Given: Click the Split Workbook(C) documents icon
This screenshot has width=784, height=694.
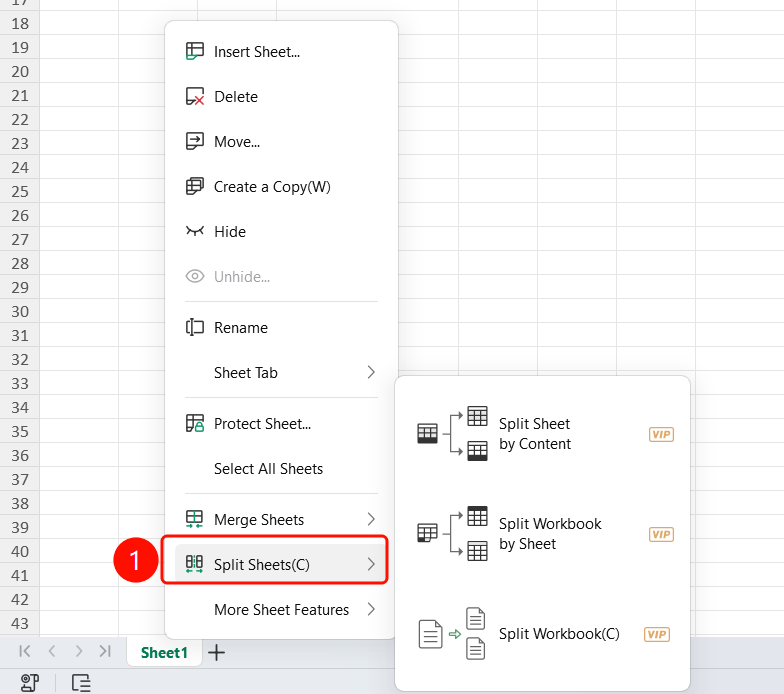Looking at the screenshot, I should (452, 634).
